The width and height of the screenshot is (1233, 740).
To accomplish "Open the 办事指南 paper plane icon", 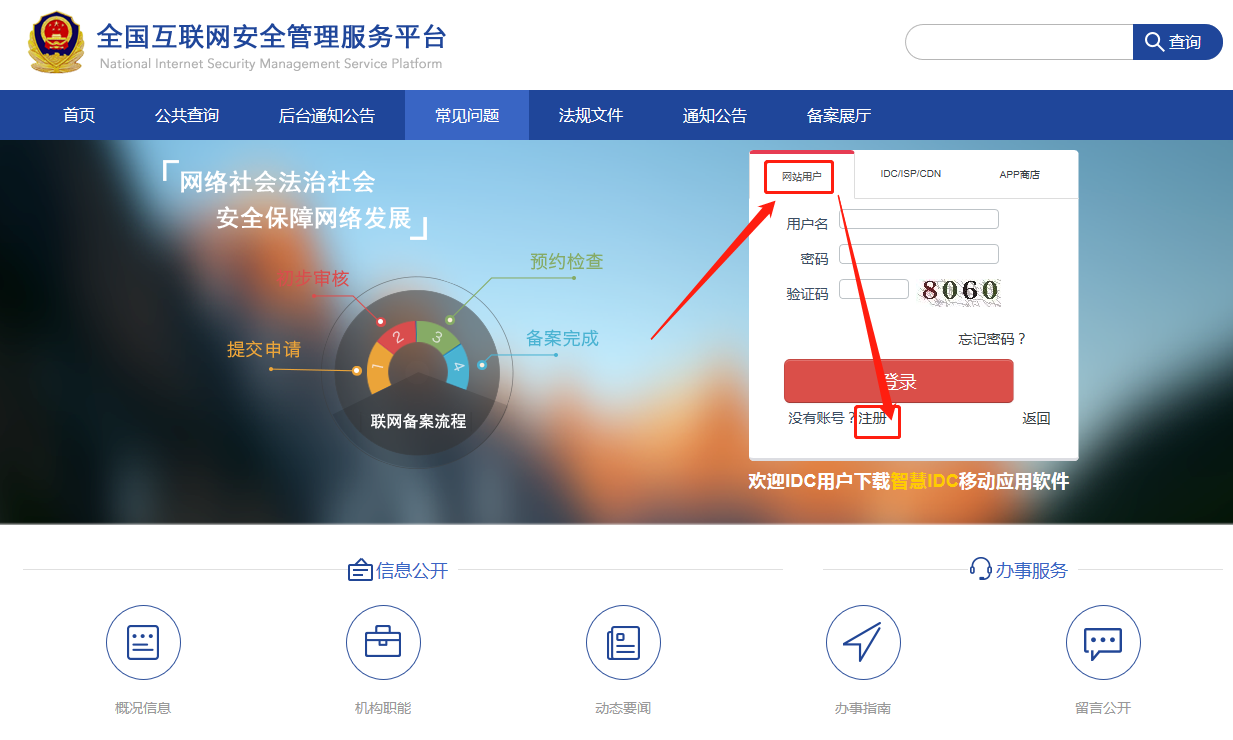I will point(863,642).
